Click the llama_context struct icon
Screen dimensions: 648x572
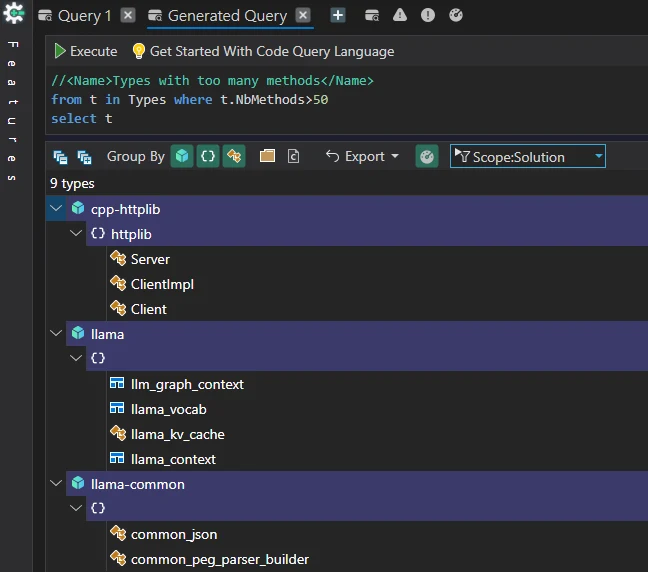point(117,458)
